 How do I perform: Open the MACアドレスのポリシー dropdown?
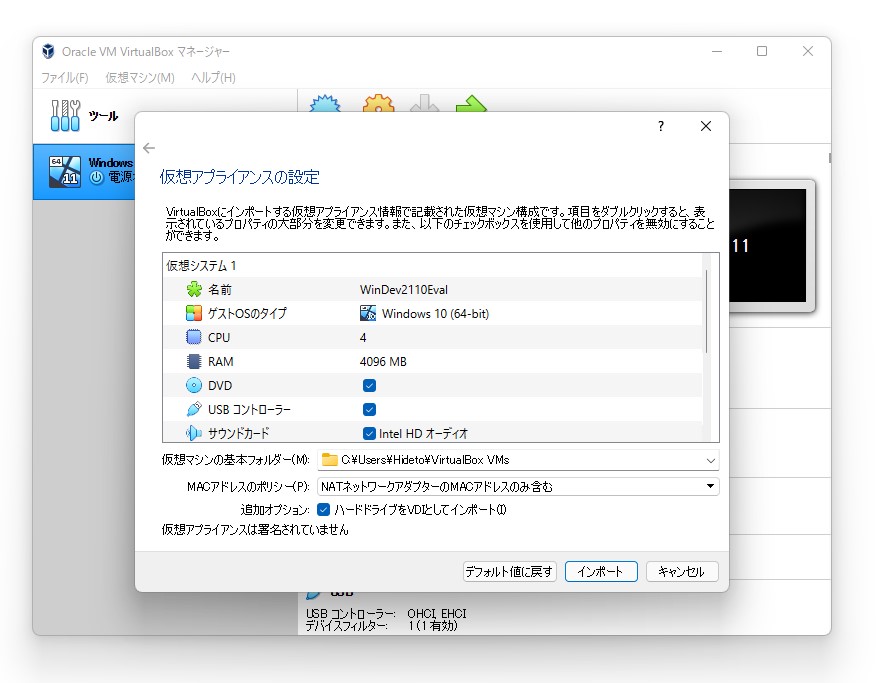pos(709,486)
